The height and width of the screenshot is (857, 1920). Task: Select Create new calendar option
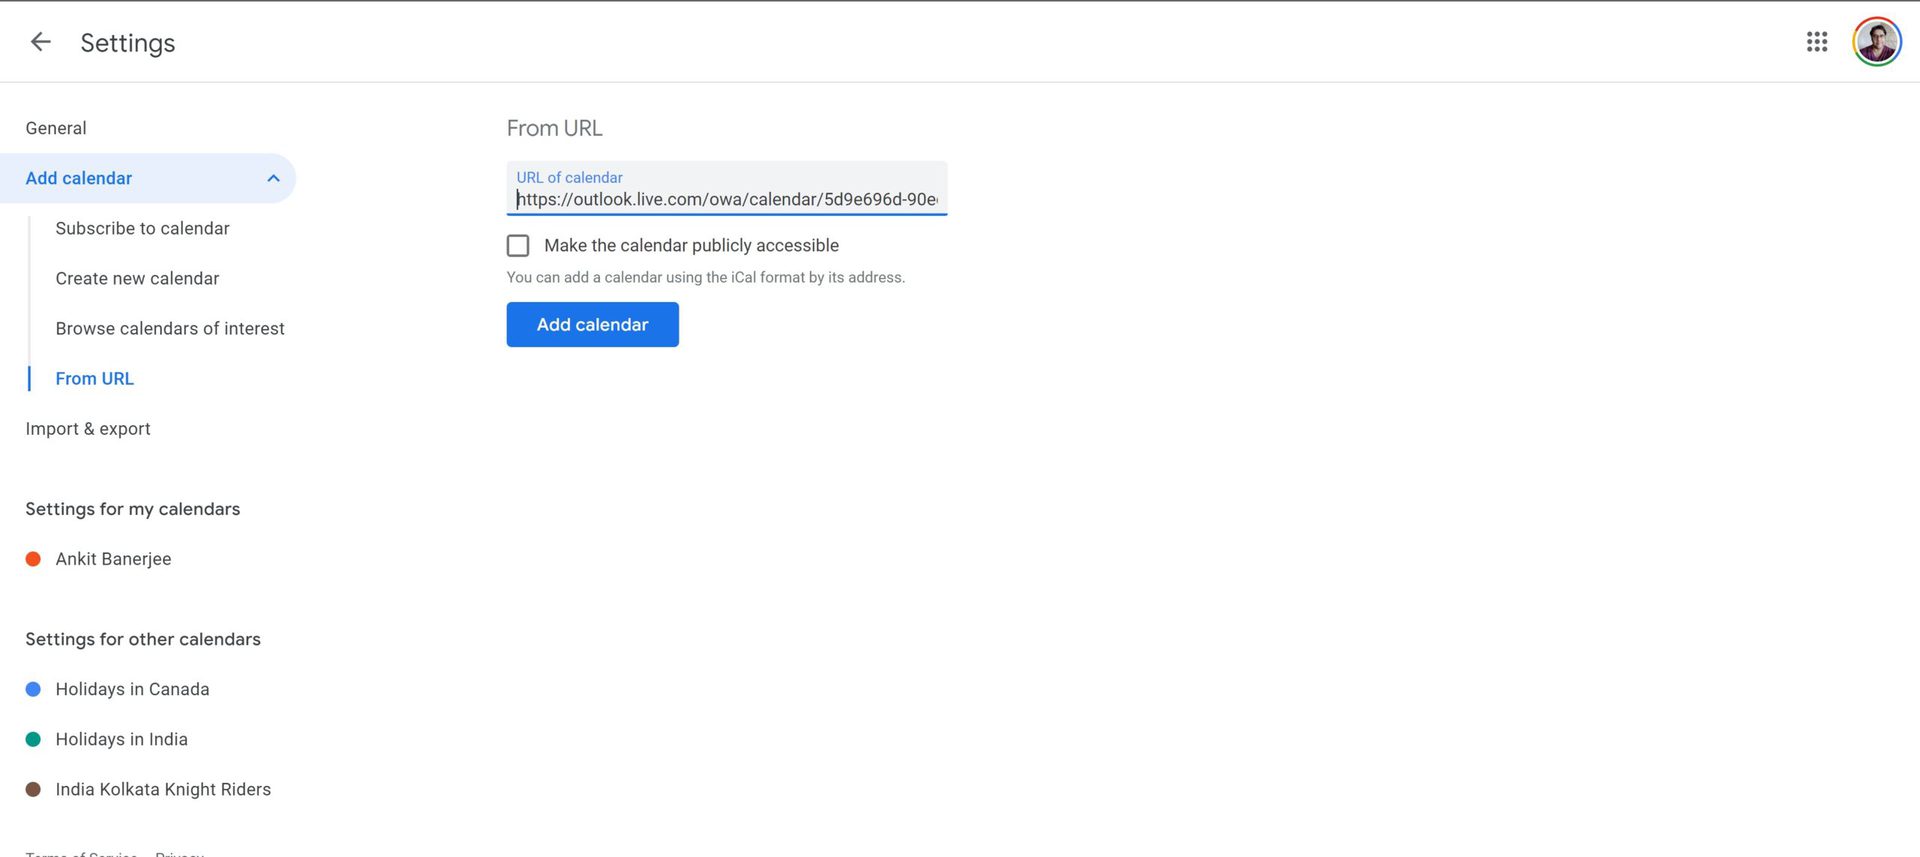(x=137, y=279)
